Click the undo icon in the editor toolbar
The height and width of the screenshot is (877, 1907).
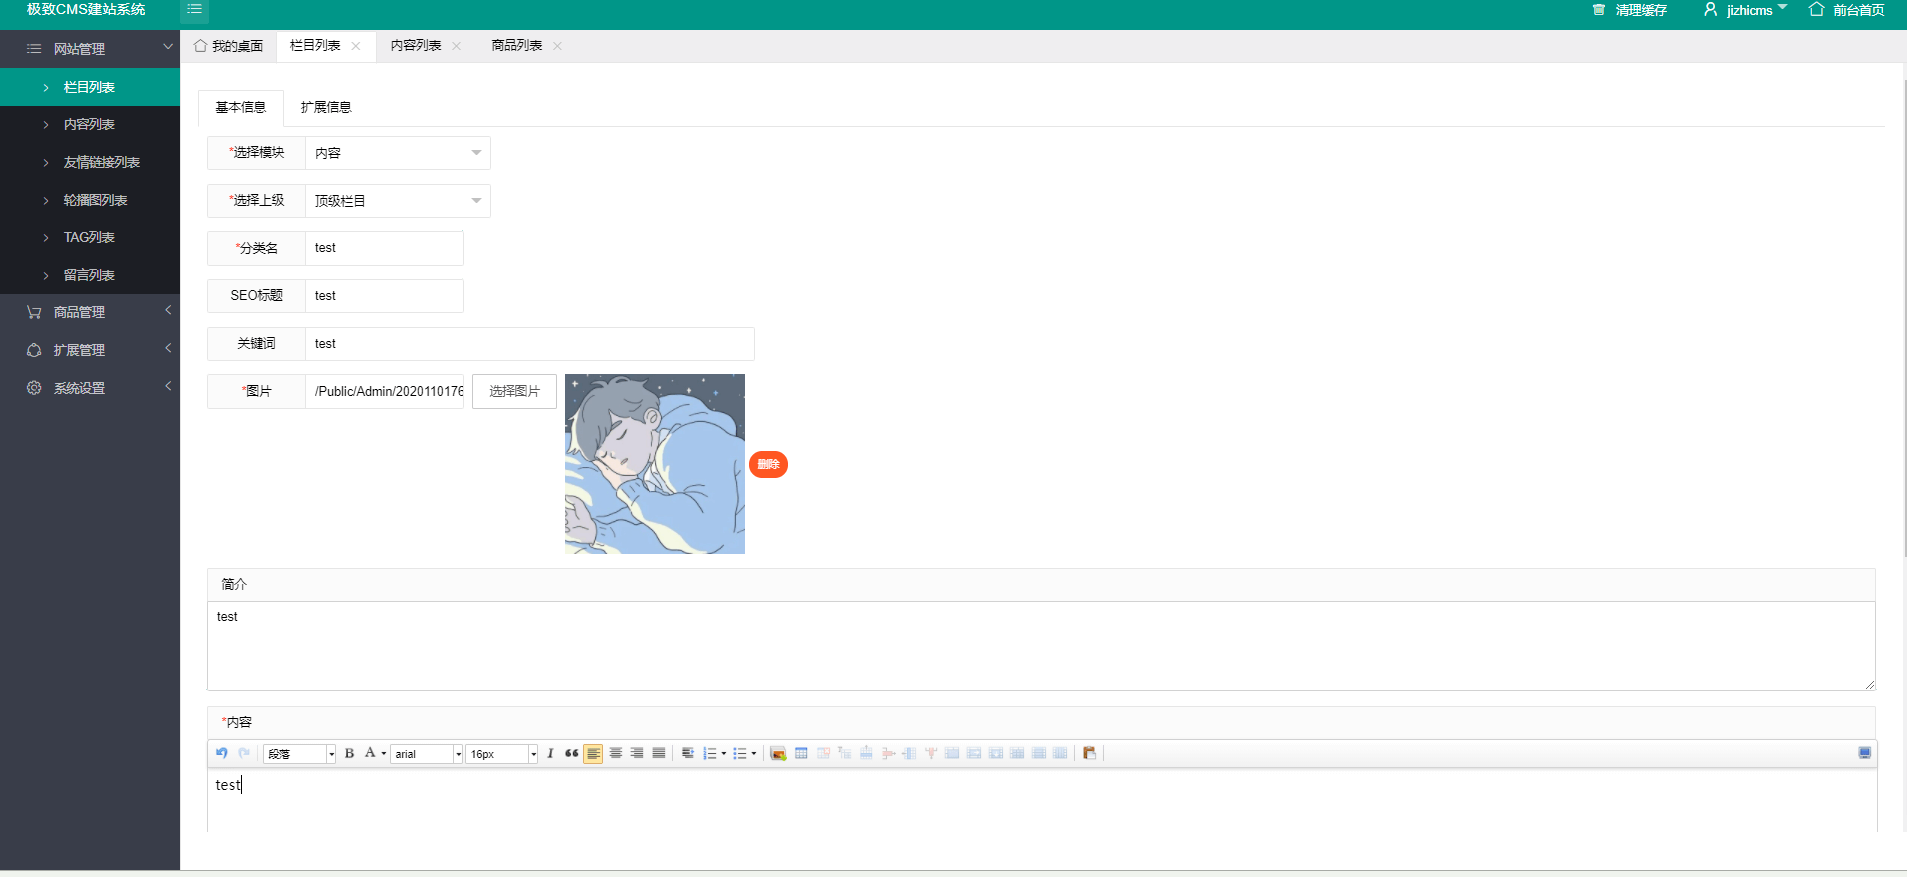[x=222, y=753]
